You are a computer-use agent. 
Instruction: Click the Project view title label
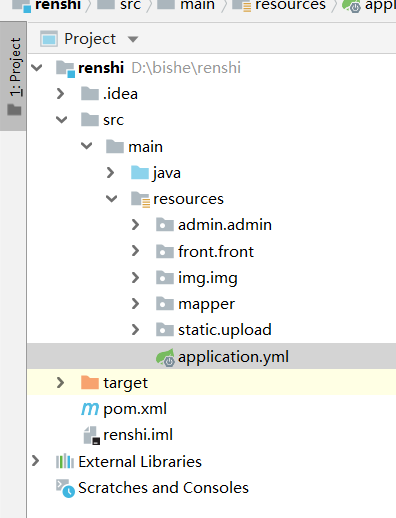90,39
